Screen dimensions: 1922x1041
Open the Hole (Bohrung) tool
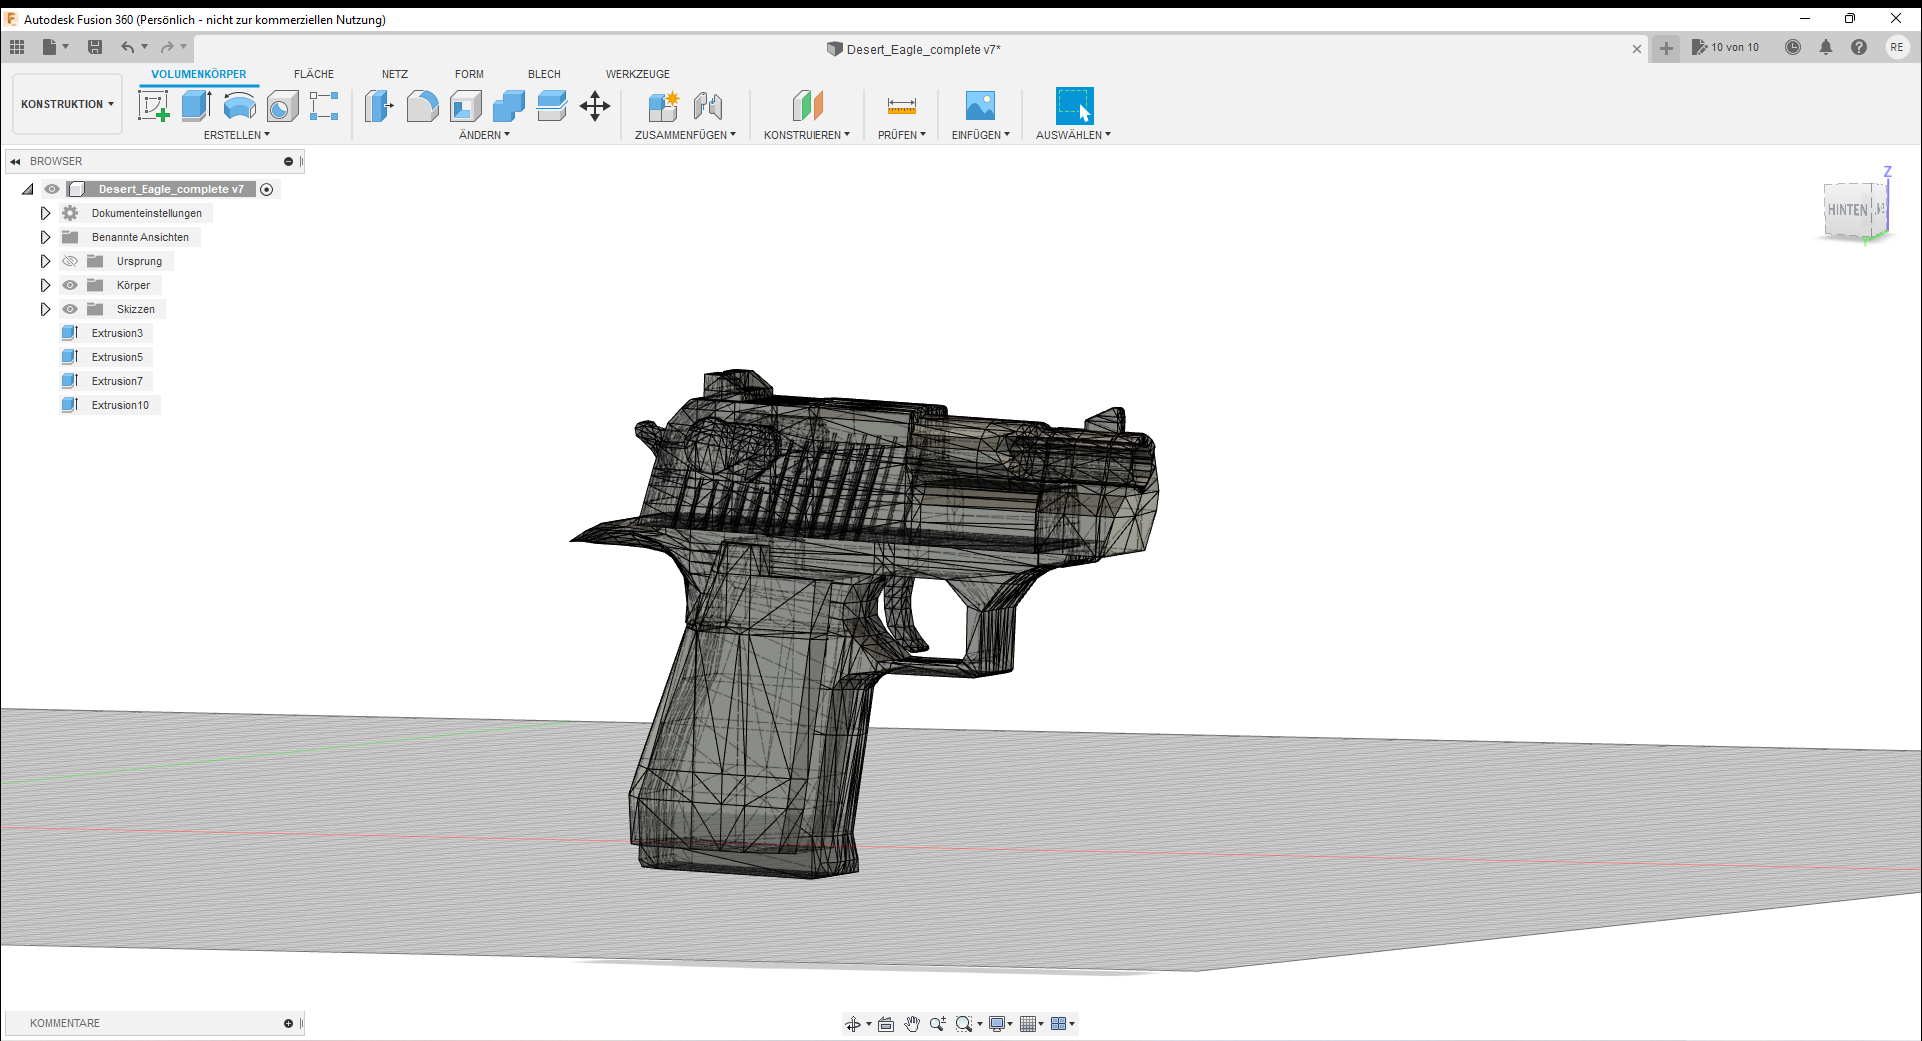(x=282, y=105)
